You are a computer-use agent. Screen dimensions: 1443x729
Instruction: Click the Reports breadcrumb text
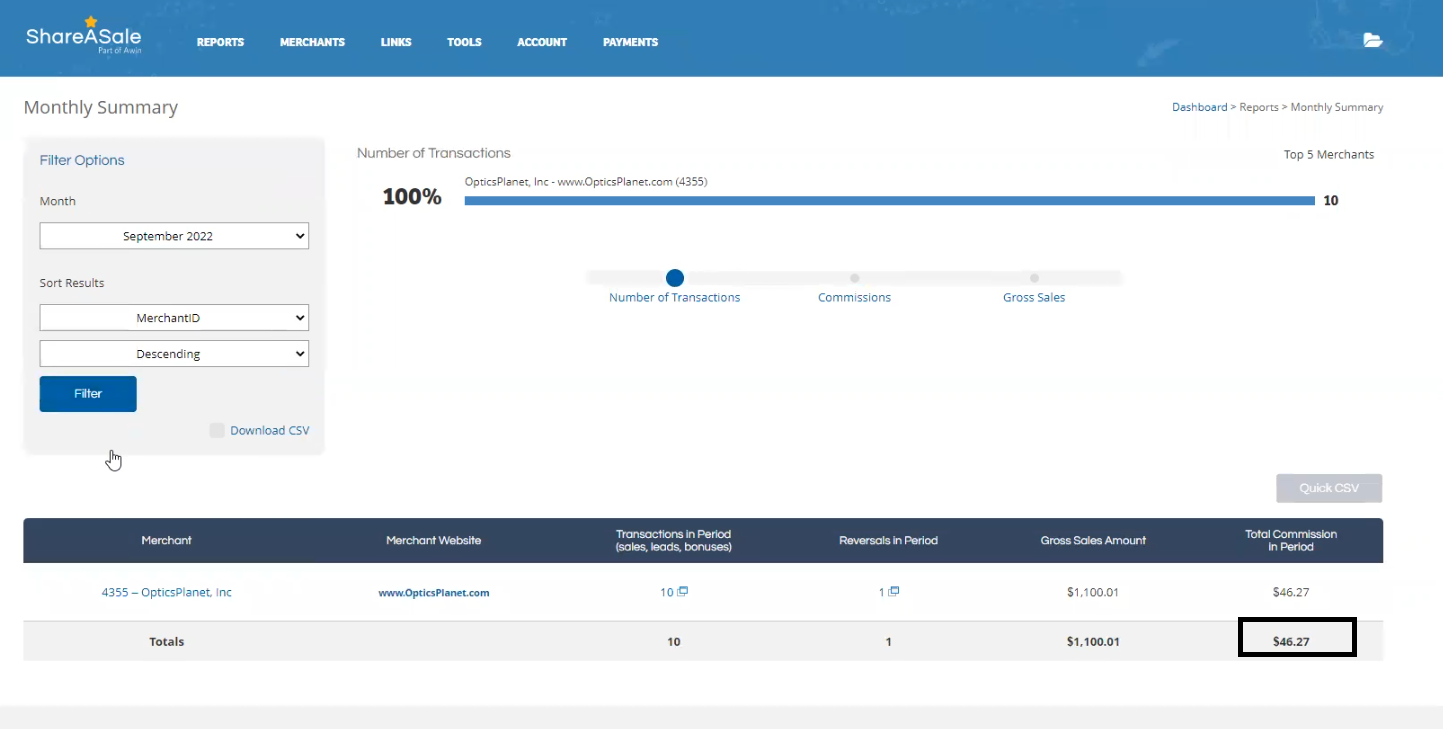1259,107
